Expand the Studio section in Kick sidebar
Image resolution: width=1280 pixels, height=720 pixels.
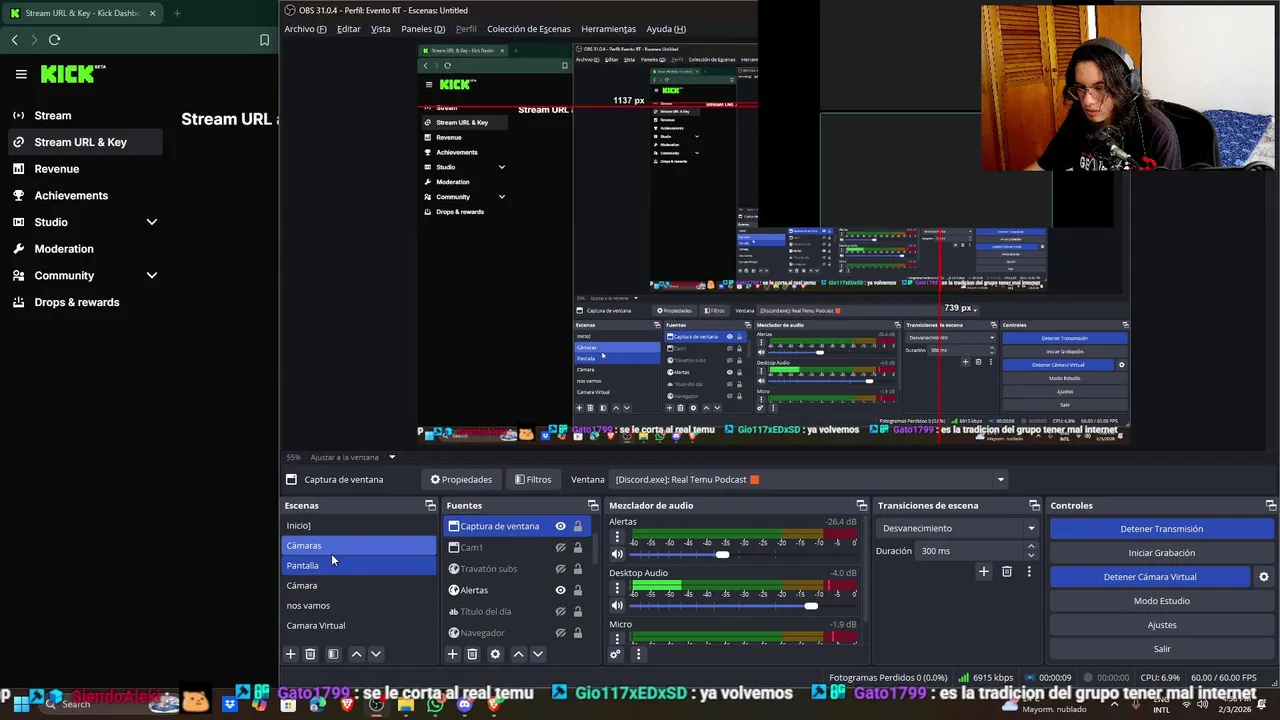(152, 222)
